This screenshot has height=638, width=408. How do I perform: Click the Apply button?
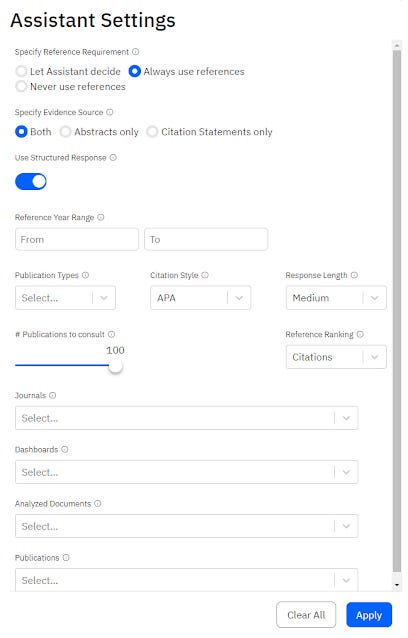[369, 615]
